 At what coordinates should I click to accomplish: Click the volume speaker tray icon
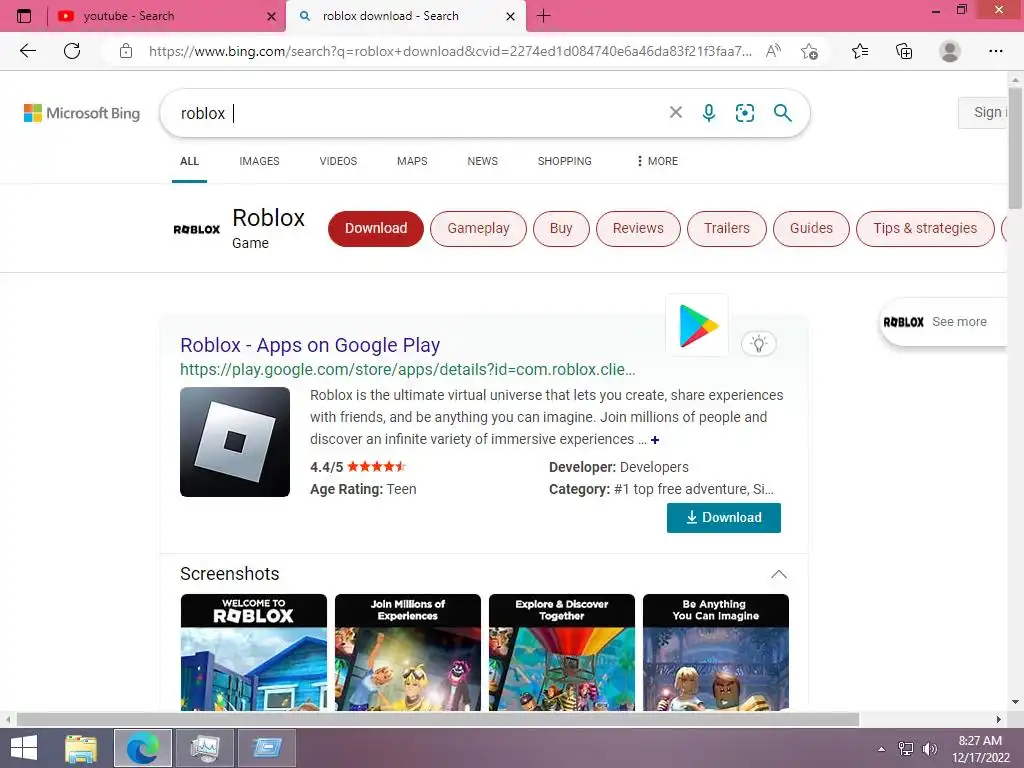click(929, 749)
